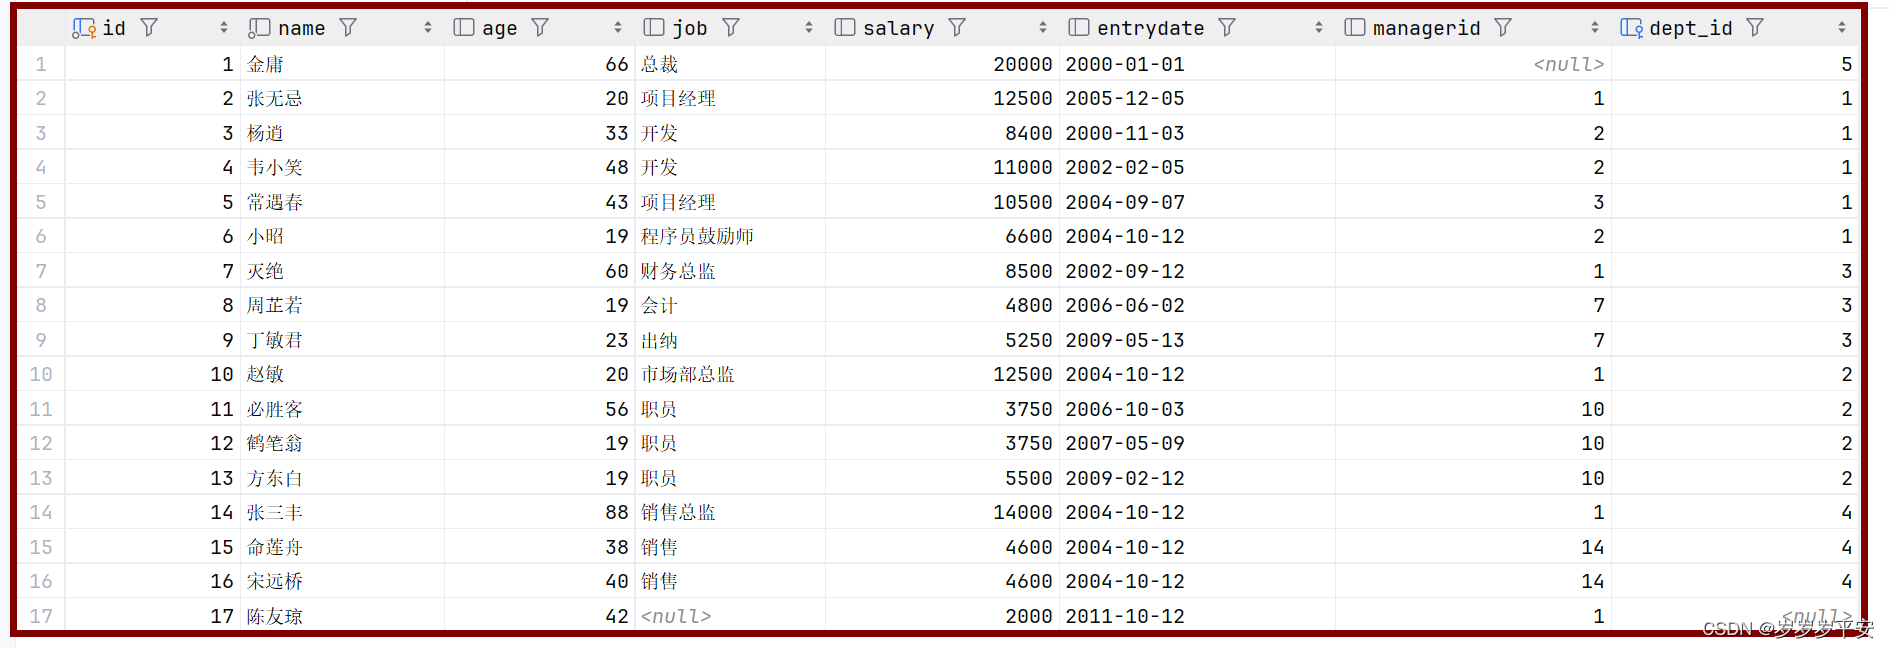Open filter for dept_id column
The height and width of the screenshot is (648, 1889).
tap(1755, 28)
